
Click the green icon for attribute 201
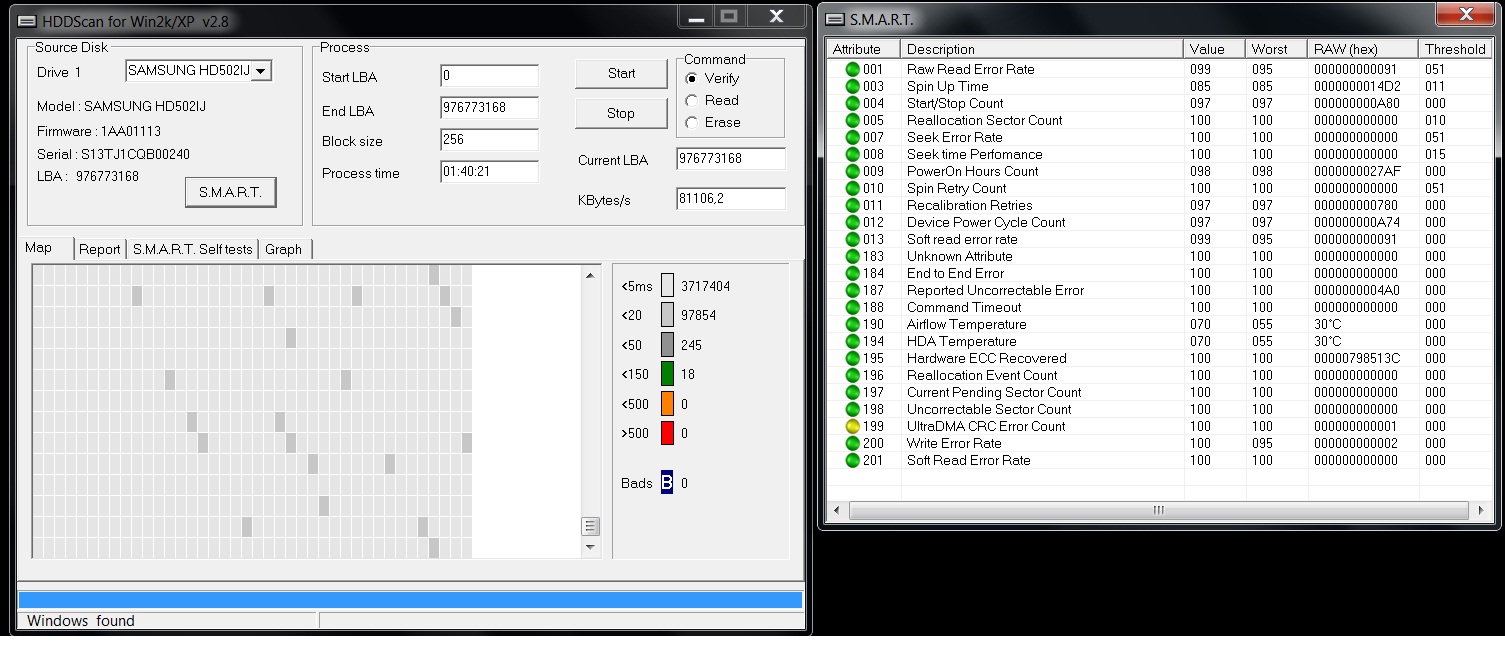point(852,460)
